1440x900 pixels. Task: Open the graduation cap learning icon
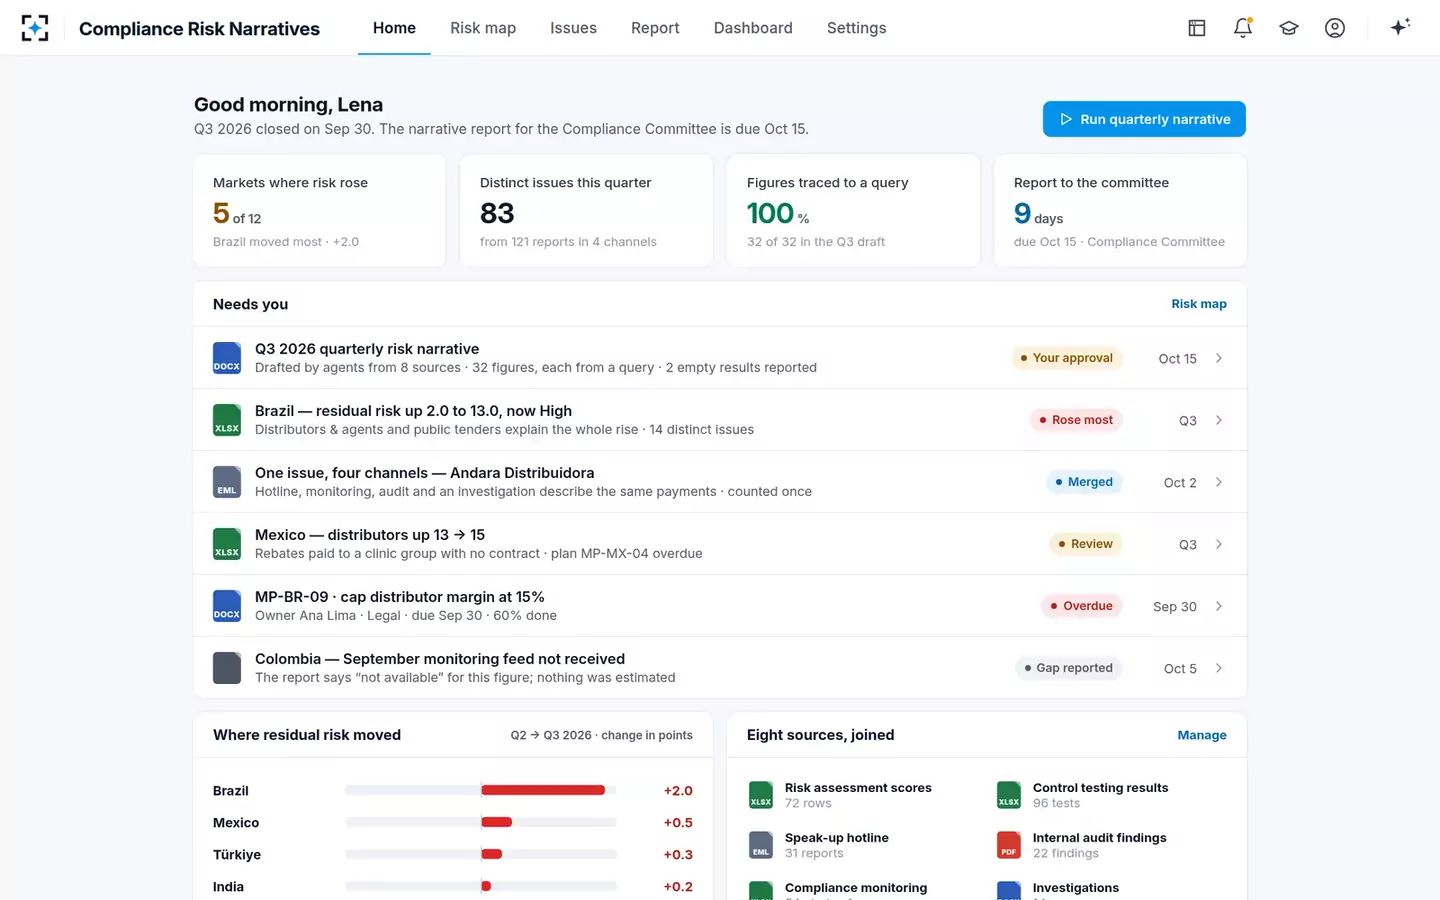[1289, 28]
